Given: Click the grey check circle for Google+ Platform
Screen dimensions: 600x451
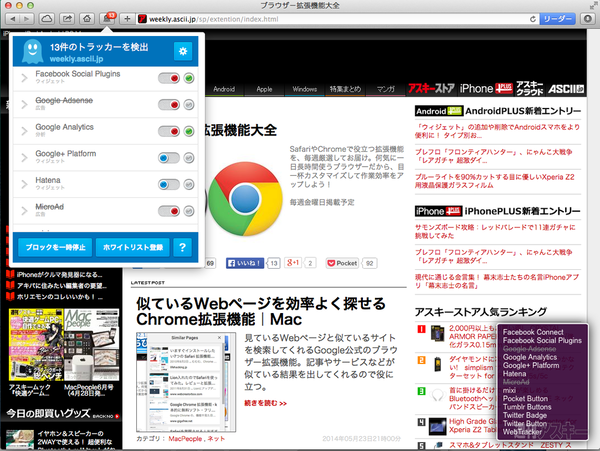Looking at the screenshot, I should (x=189, y=158).
